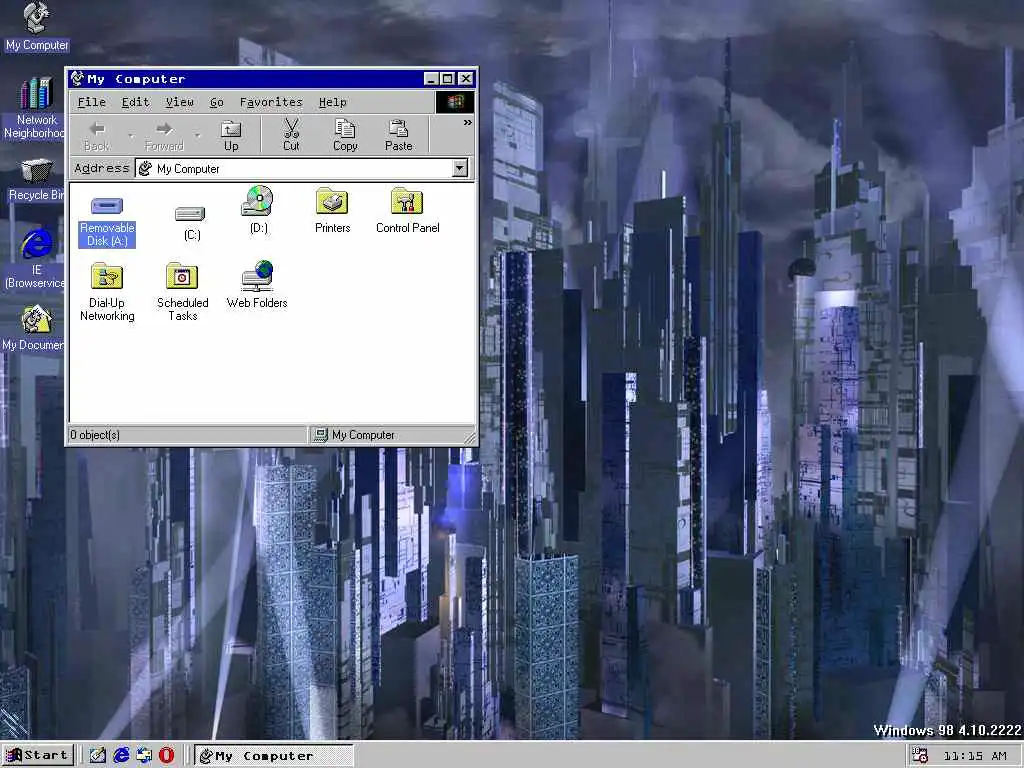
Task: Select the IE Browserservice desktop icon
Action: [x=35, y=259]
